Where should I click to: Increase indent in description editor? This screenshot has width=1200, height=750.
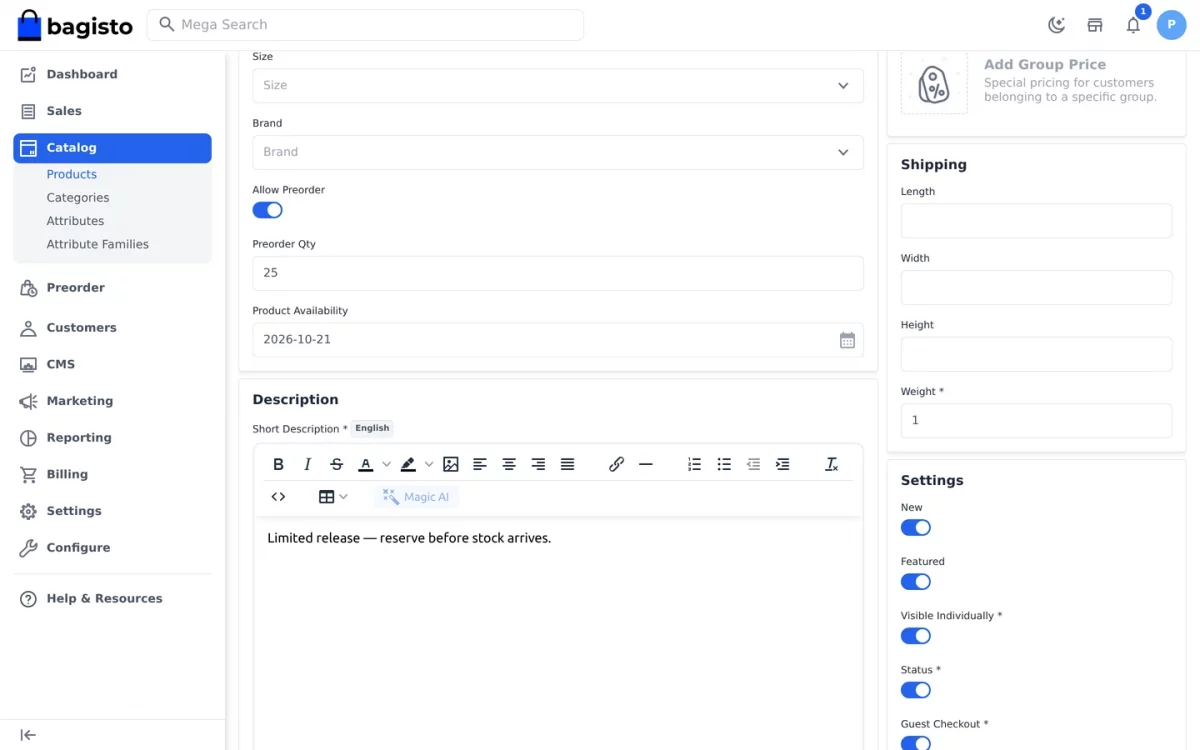[x=783, y=464]
